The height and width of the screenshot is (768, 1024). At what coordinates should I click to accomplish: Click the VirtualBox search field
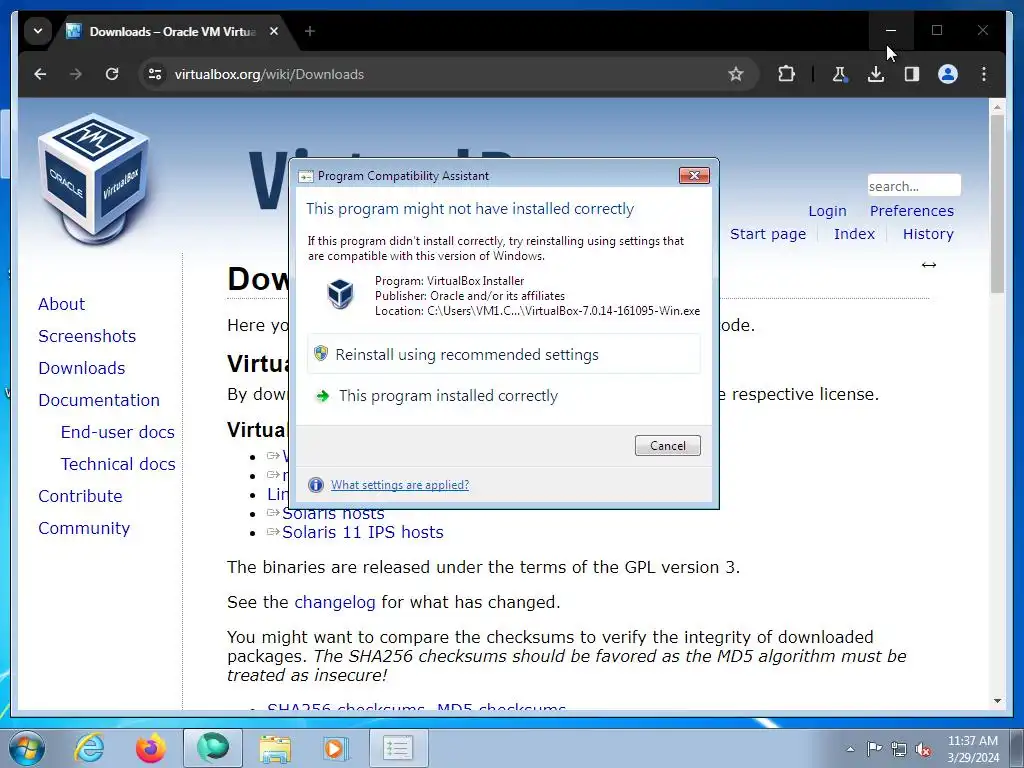[x=914, y=185]
